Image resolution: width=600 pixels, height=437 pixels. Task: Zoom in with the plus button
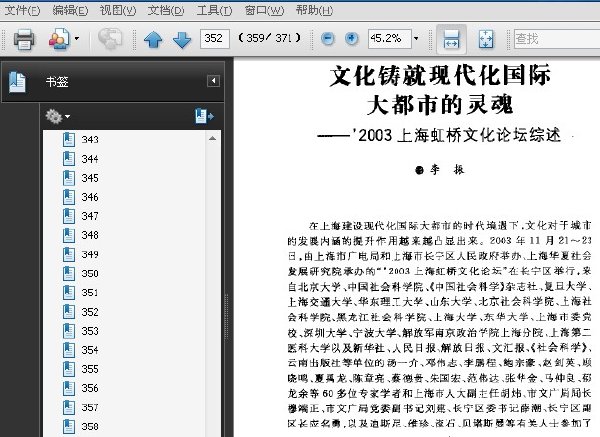[x=351, y=39]
